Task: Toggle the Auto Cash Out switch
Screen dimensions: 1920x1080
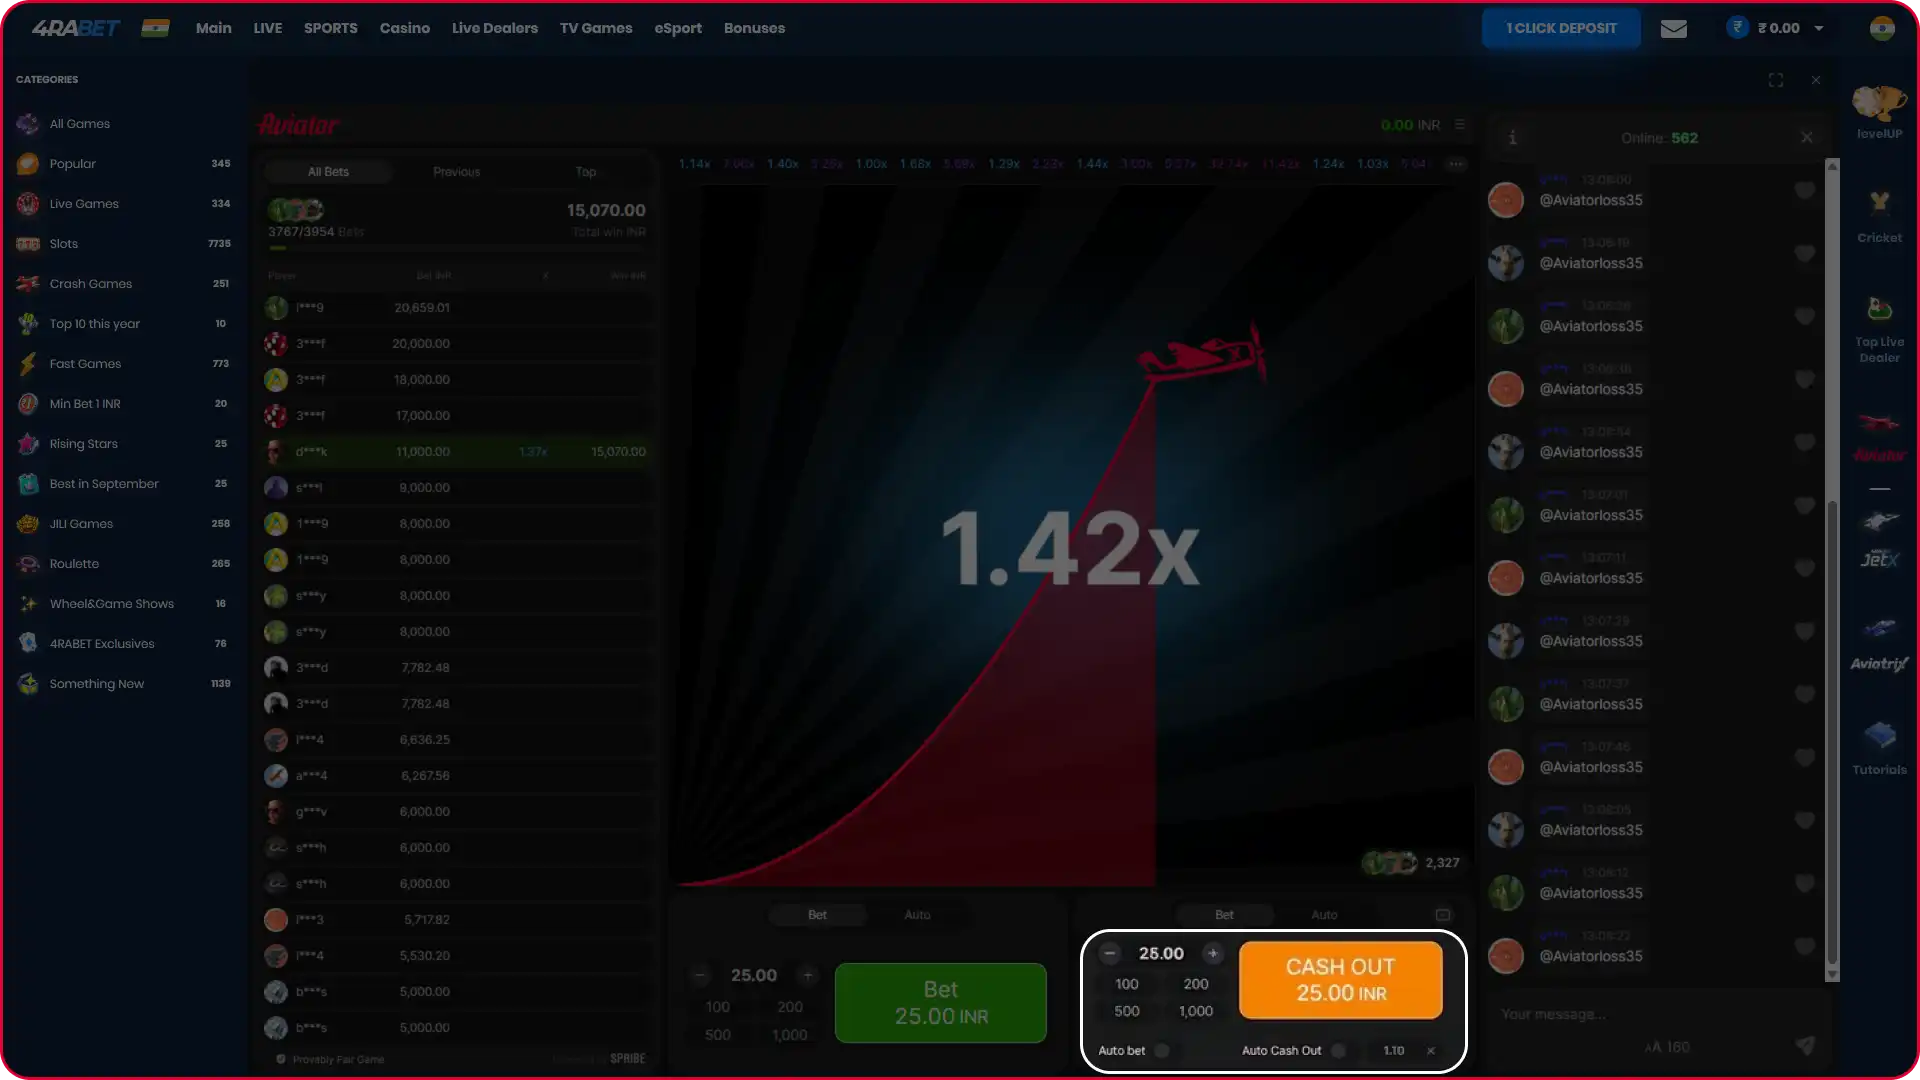Action: tap(1339, 1050)
